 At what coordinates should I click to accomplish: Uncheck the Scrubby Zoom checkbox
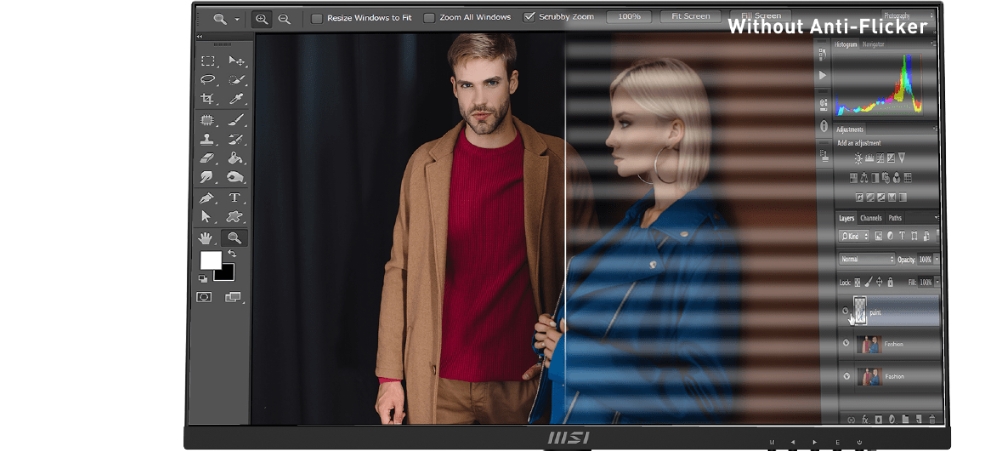530,18
